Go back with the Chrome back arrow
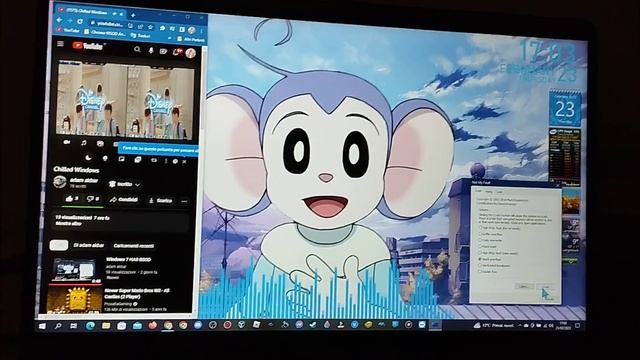 click(x=60, y=20)
